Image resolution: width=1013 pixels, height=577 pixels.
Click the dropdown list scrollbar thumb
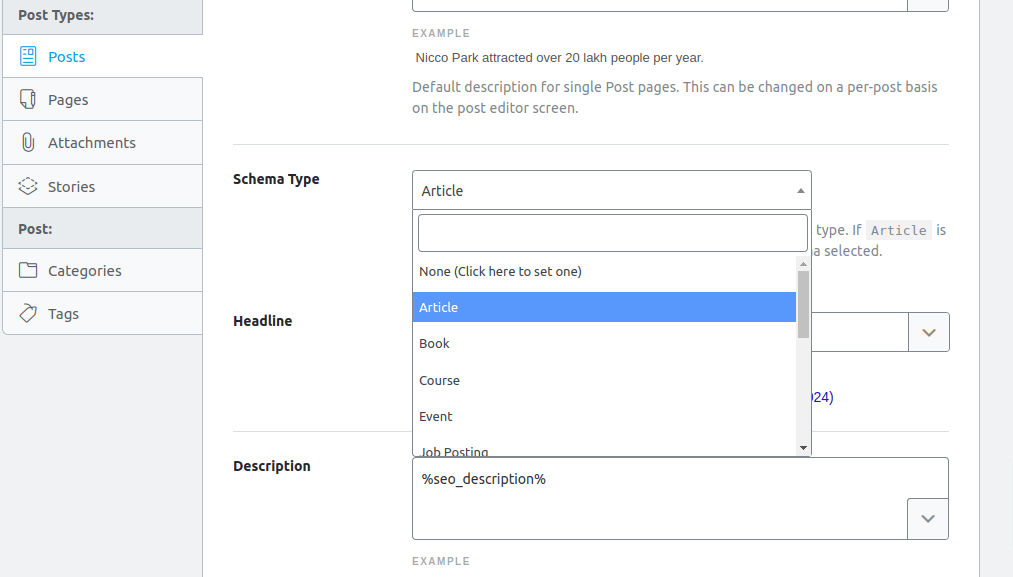(803, 304)
